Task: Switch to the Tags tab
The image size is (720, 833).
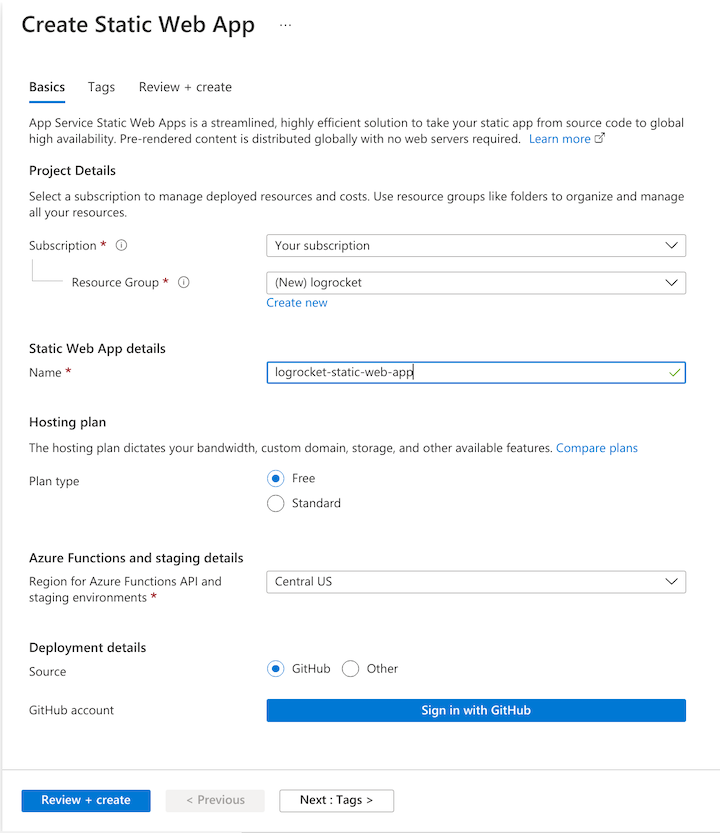Action: (x=101, y=87)
